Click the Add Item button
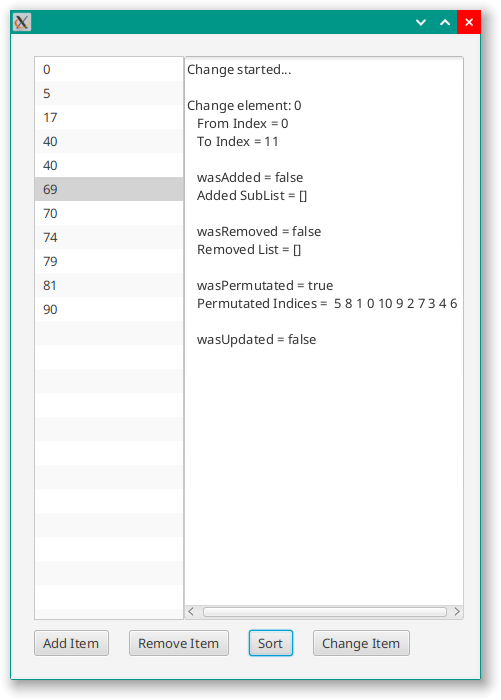The width and height of the screenshot is (501, 700). 71,643
